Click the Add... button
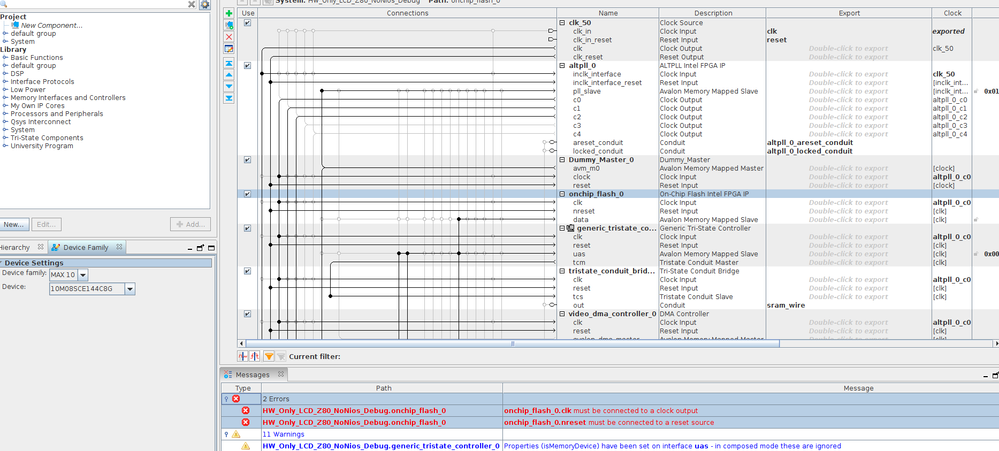The height and width of the screenshot is (451, 999). pyautogui.click(x=190, y=225)
